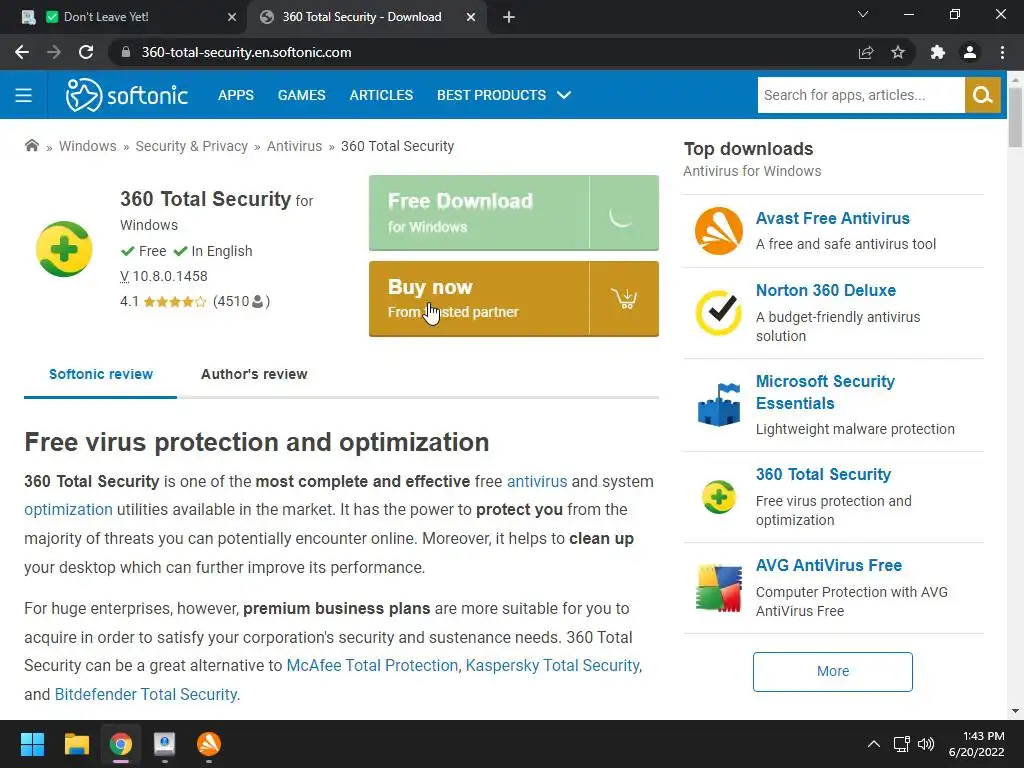1024x768 pixels.
Task: View site info via the lock icon
Action: [x=126, y=52]
